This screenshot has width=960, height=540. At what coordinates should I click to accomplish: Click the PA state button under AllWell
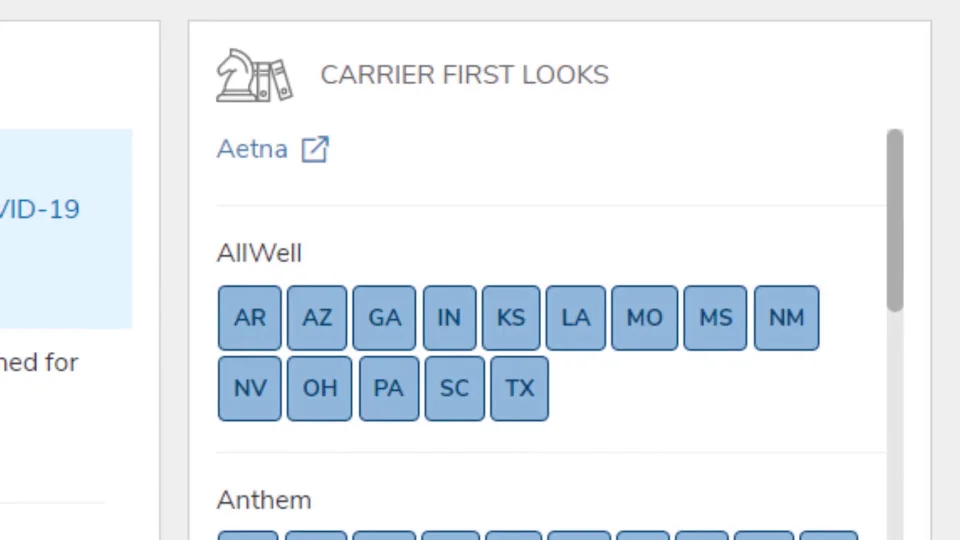point(388,388)
